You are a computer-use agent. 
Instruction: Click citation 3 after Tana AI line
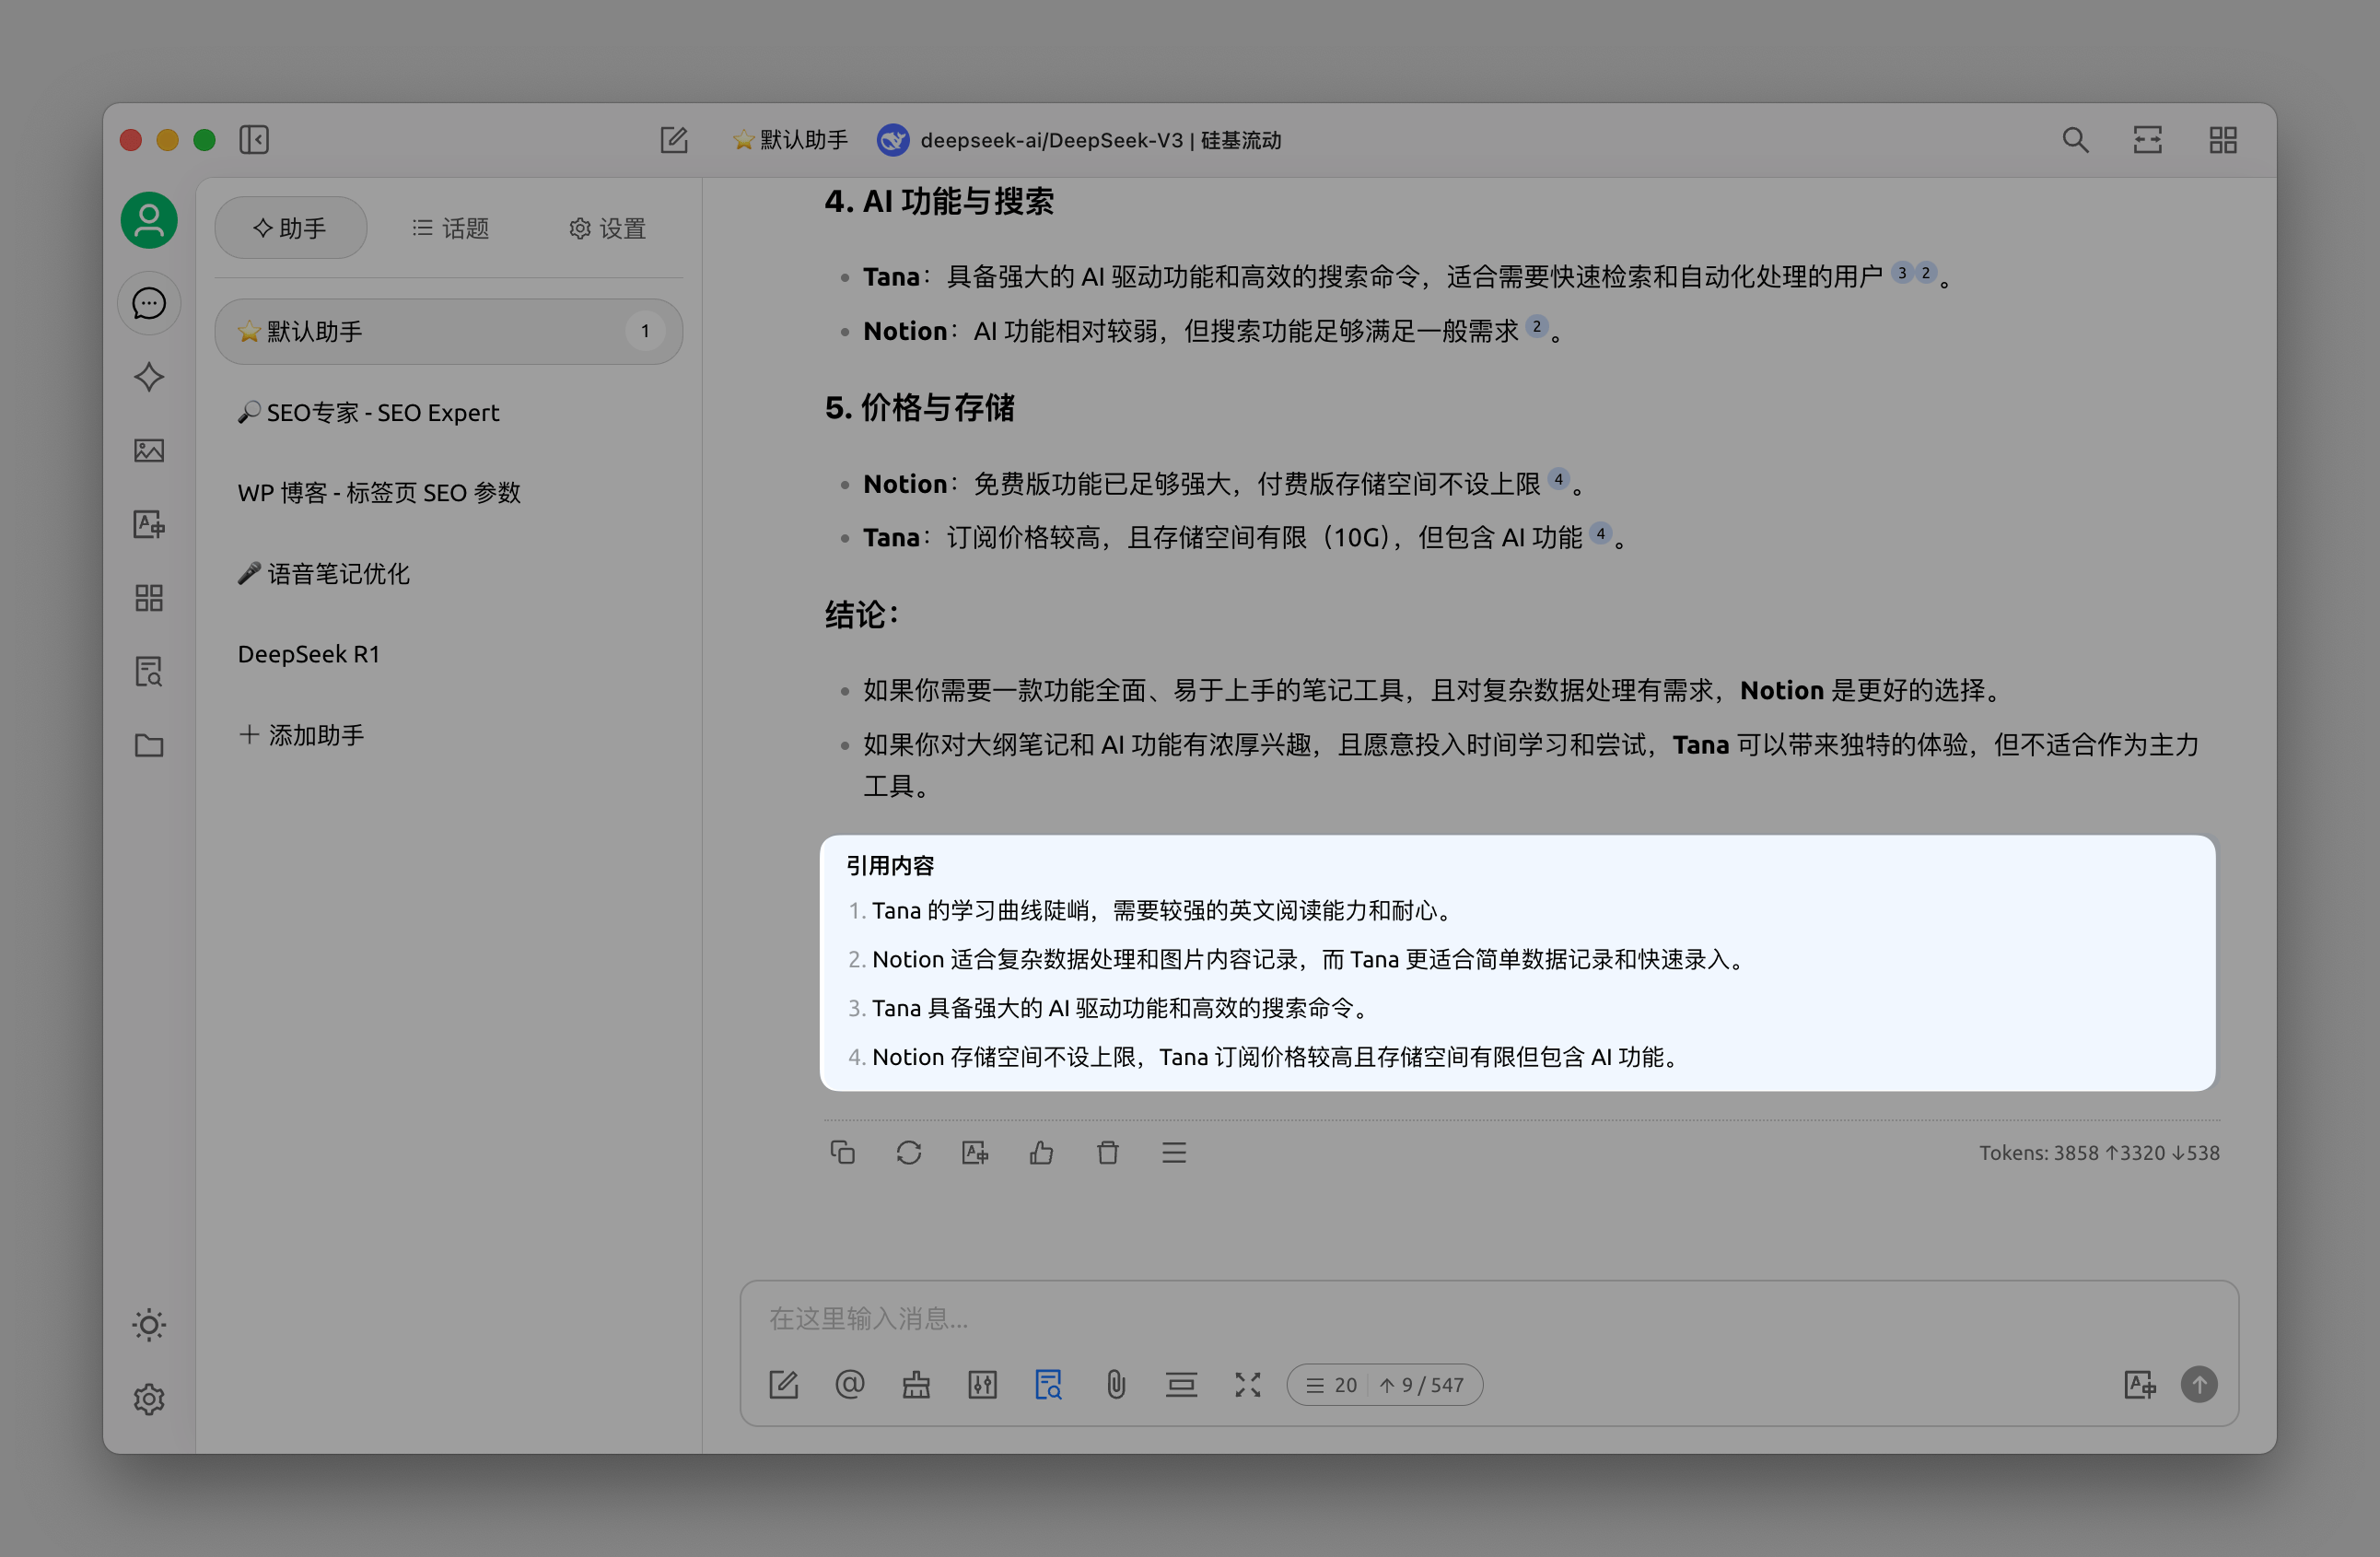coord(1902,273)
